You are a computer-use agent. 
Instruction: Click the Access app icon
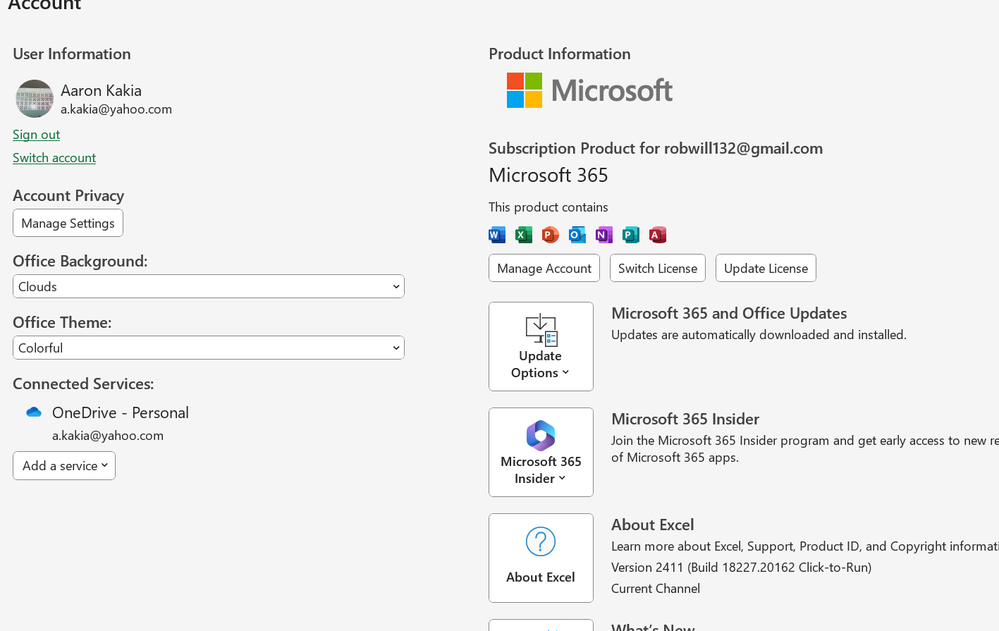658,235
